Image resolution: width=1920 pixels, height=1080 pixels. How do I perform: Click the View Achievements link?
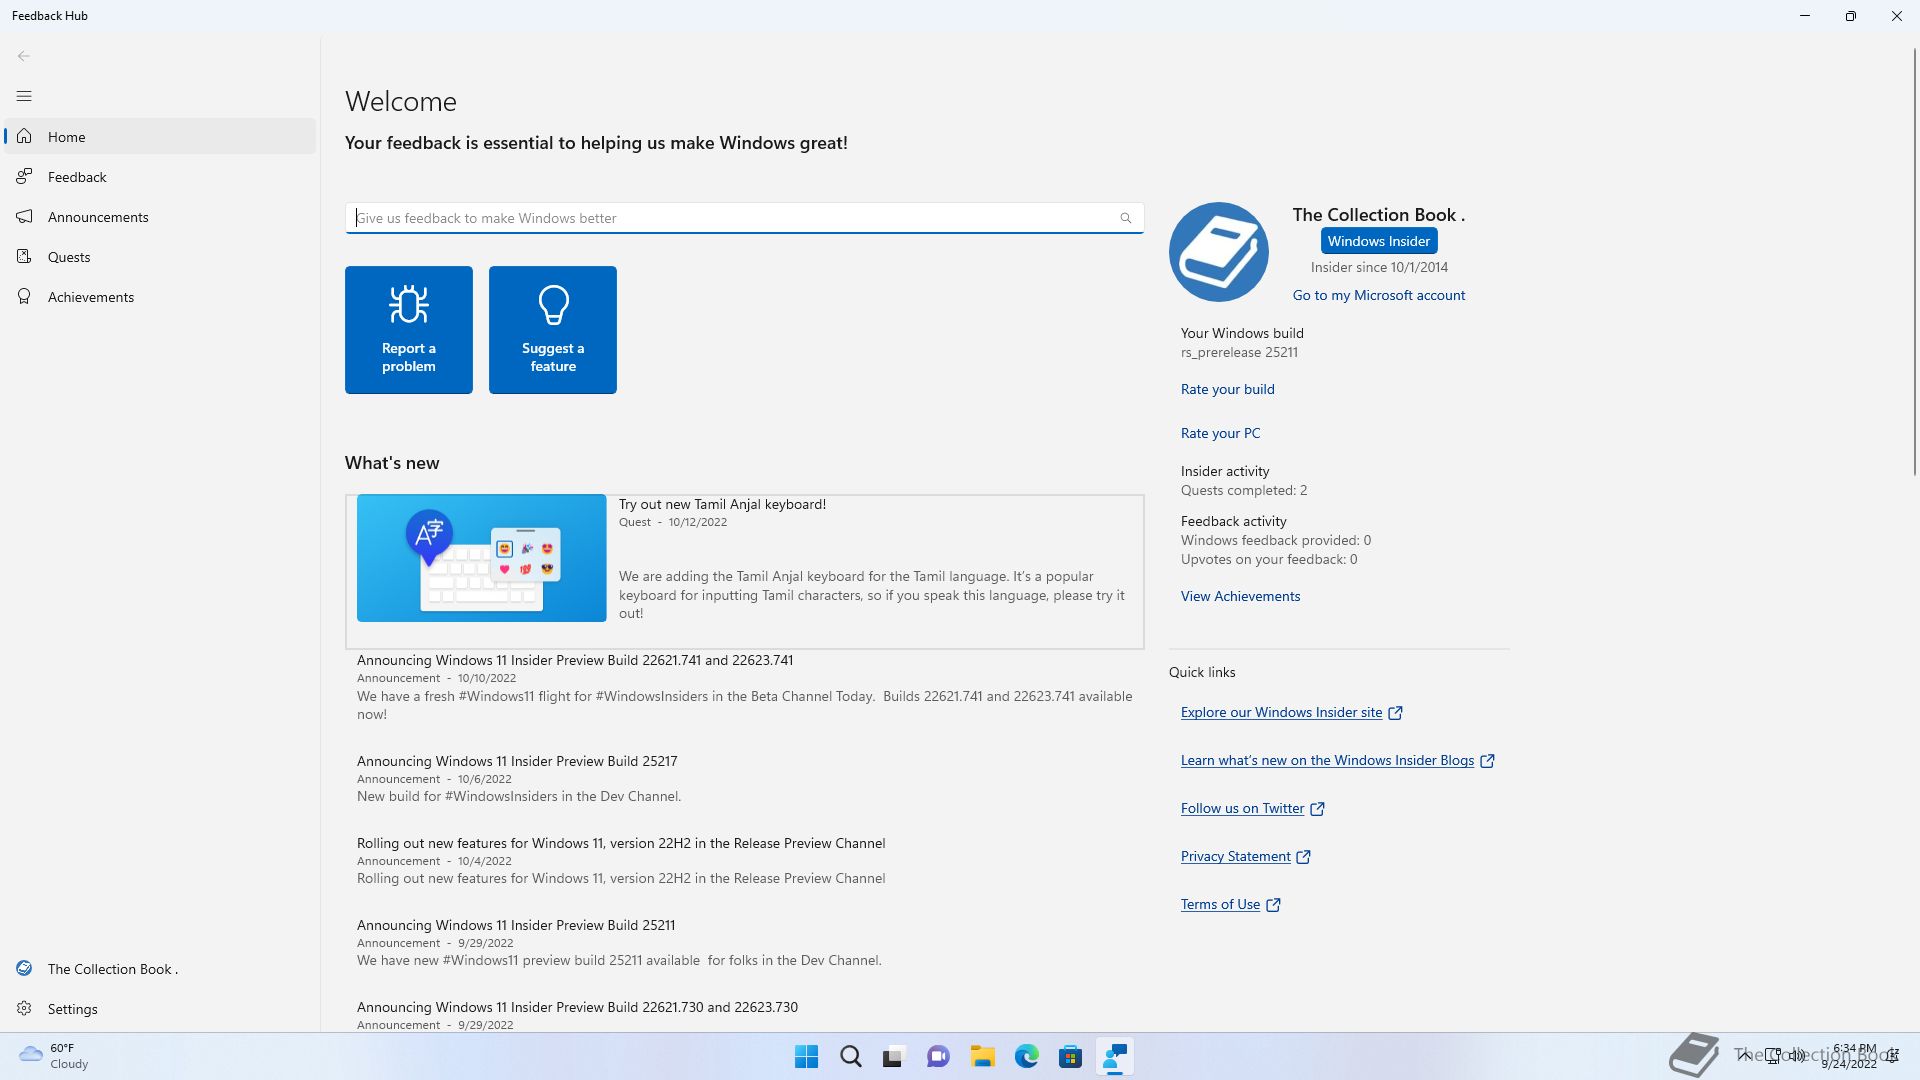click(1240, 596)
